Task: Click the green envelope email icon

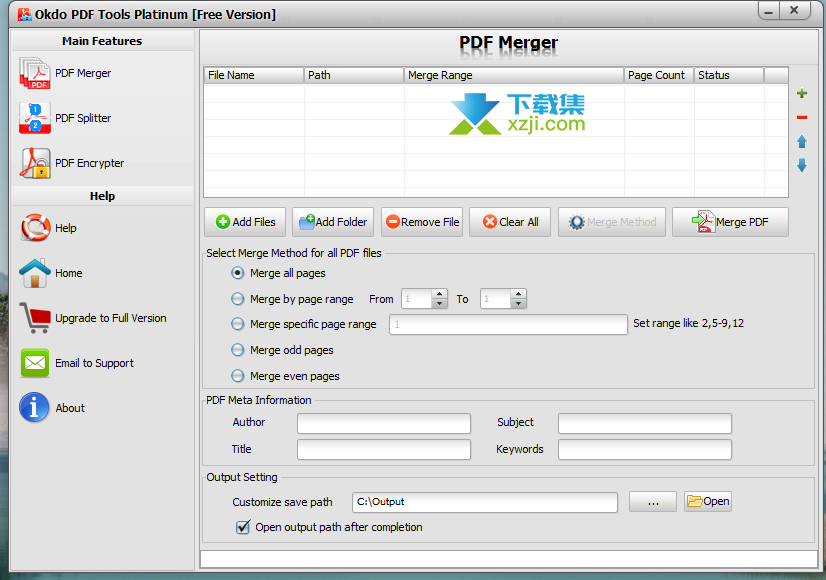Action: 35,363
